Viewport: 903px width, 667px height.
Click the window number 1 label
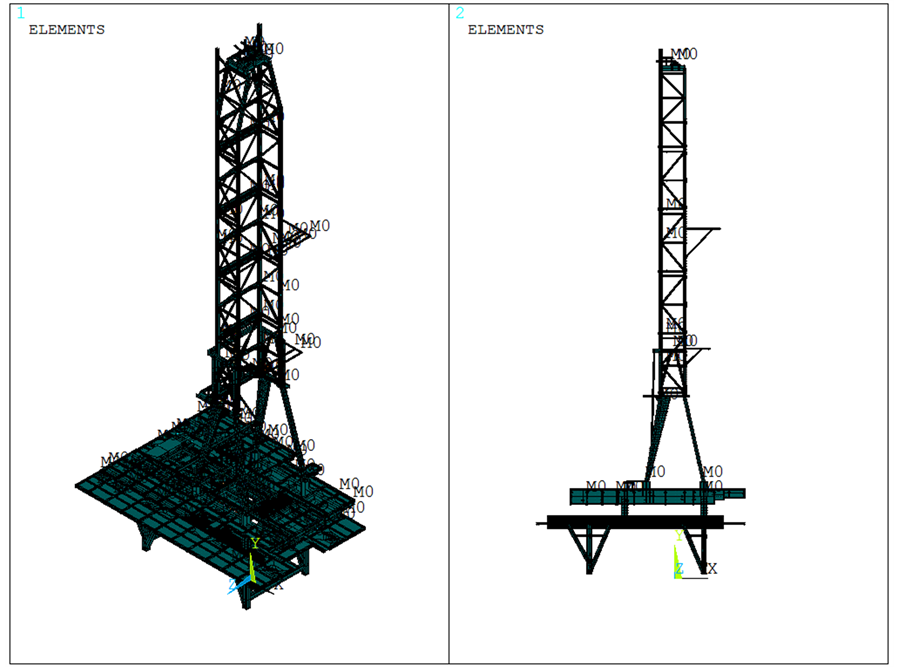tap(21, 13)
